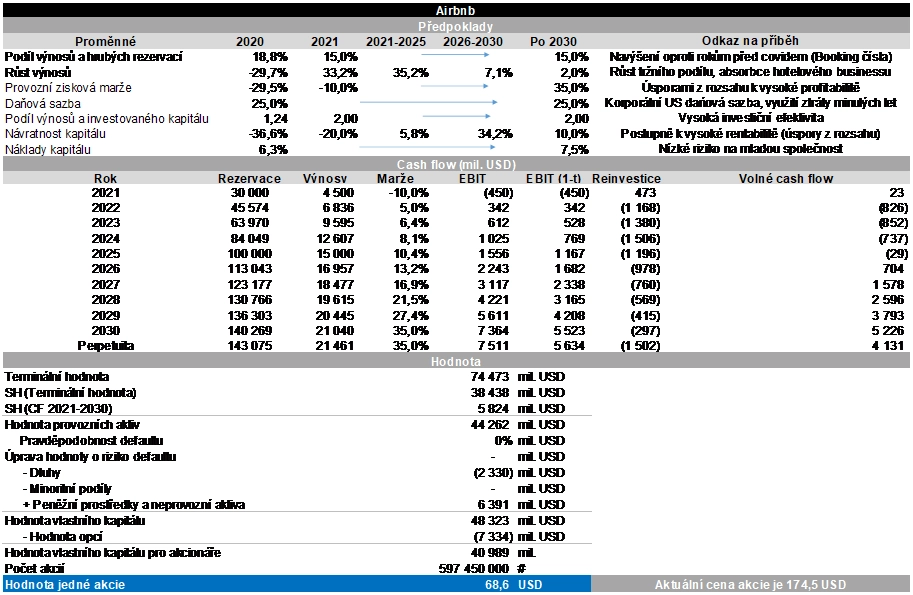
Task: Click the 44 262 operating assets value
Action: [490, 425]
